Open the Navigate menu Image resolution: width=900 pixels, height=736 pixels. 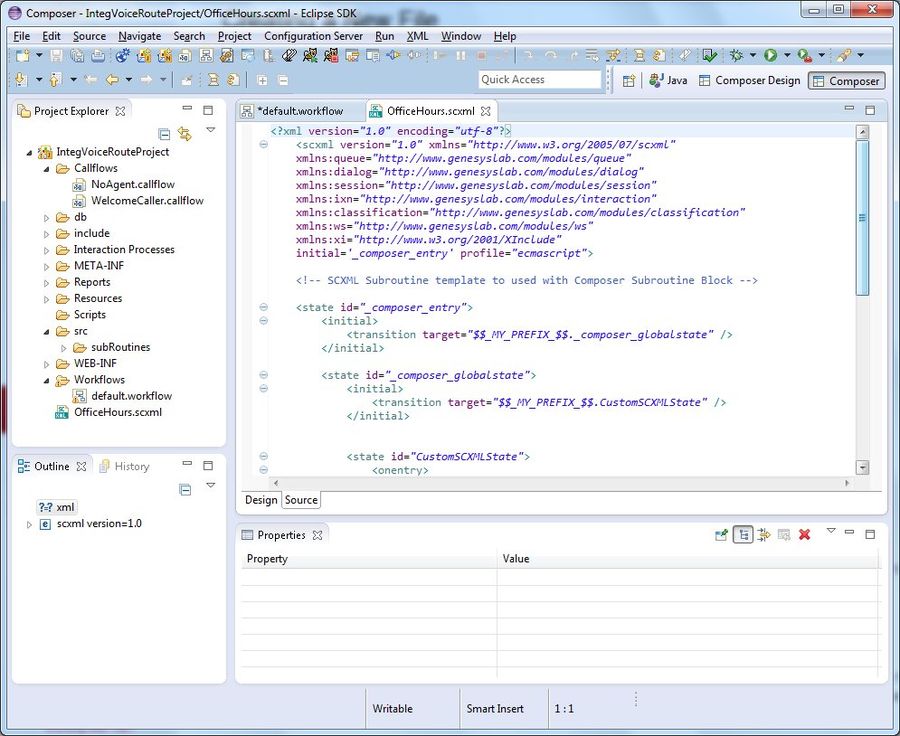coord(139,36)
